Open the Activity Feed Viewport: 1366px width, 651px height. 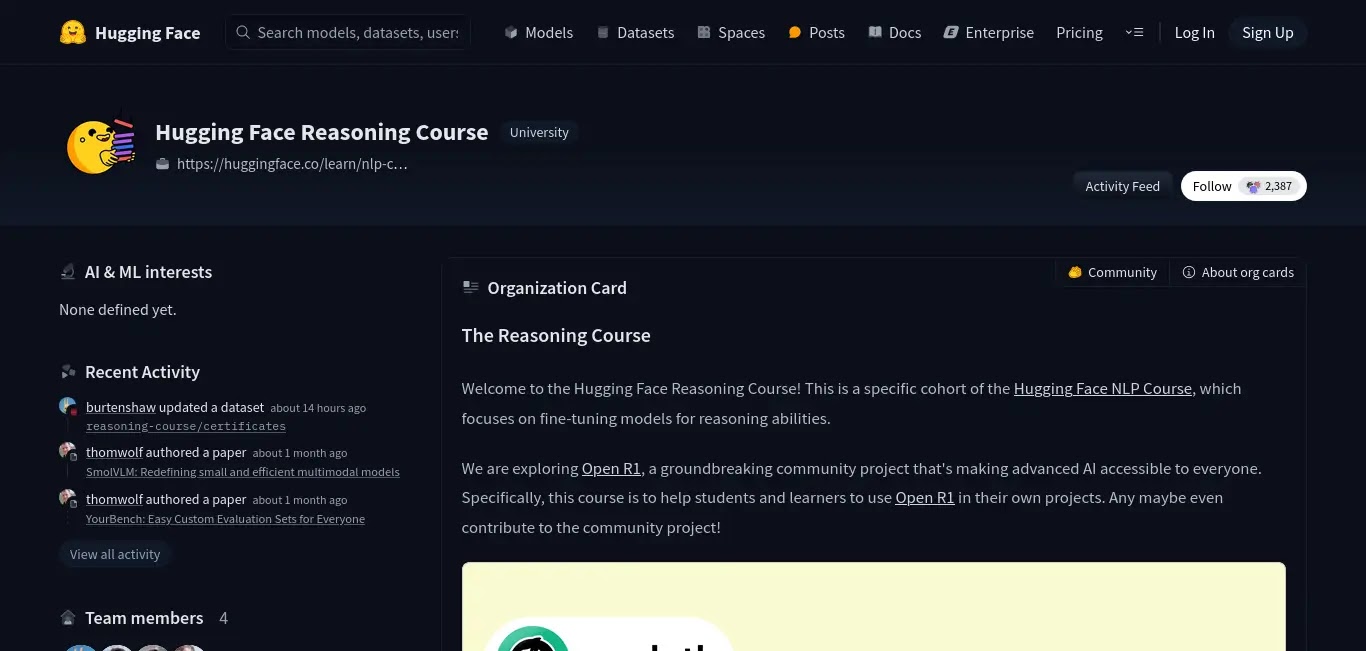coord(1122,186)
